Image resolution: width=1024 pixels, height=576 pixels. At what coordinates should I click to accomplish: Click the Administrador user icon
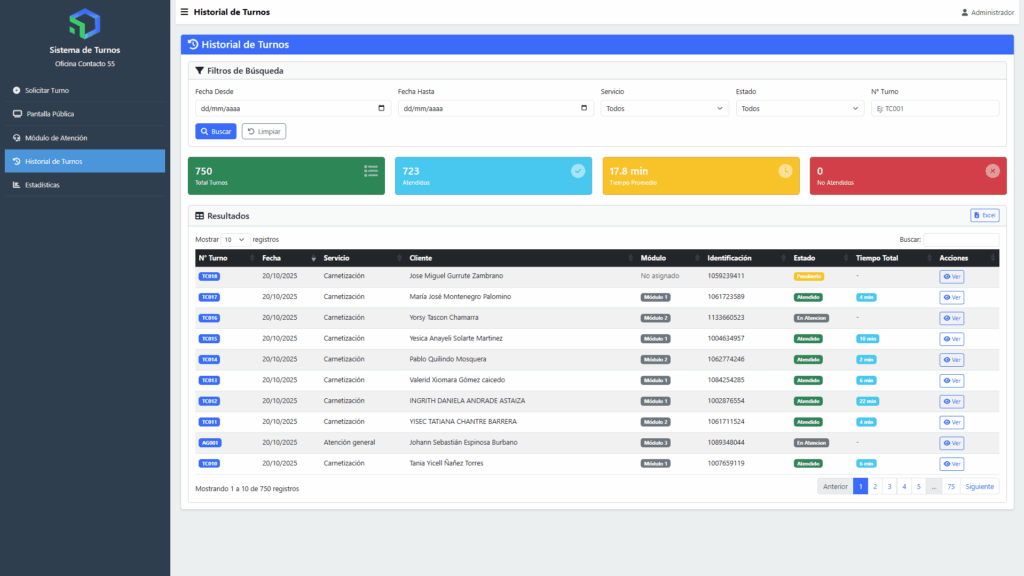[964, 13]
